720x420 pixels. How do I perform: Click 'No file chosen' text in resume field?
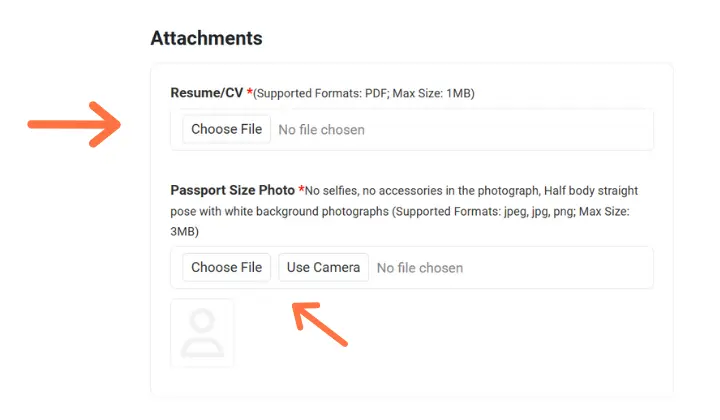coord(321,130)
